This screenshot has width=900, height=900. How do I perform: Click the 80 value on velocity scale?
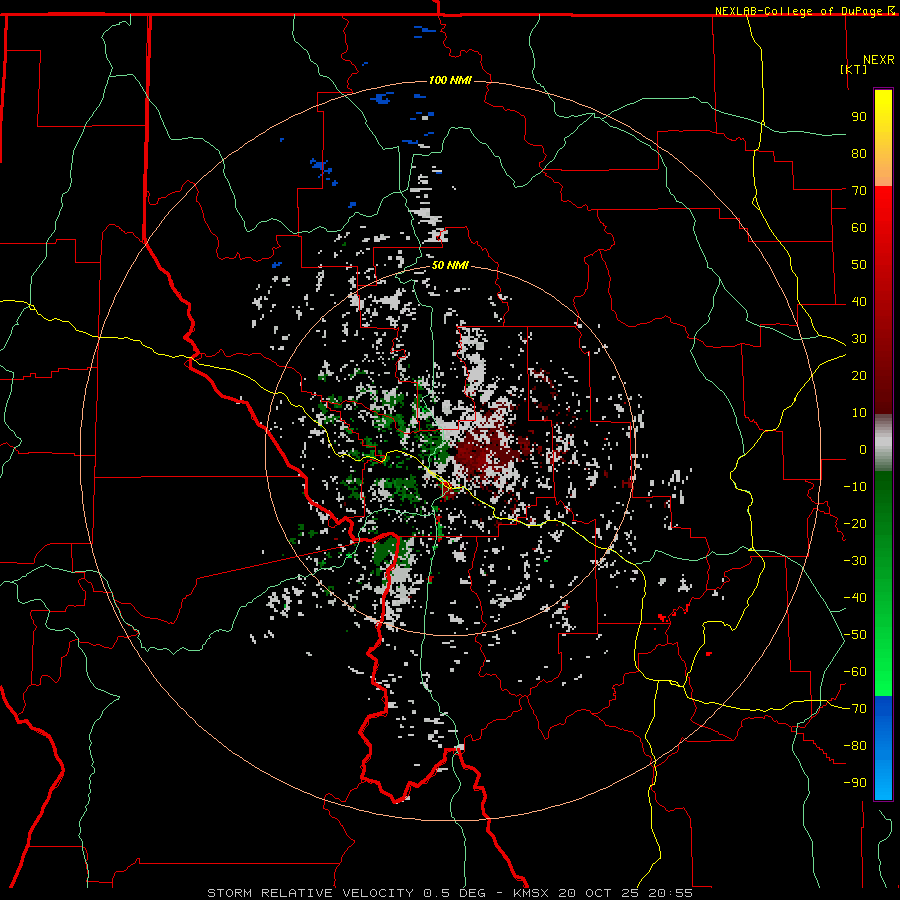tap(859, 154)
